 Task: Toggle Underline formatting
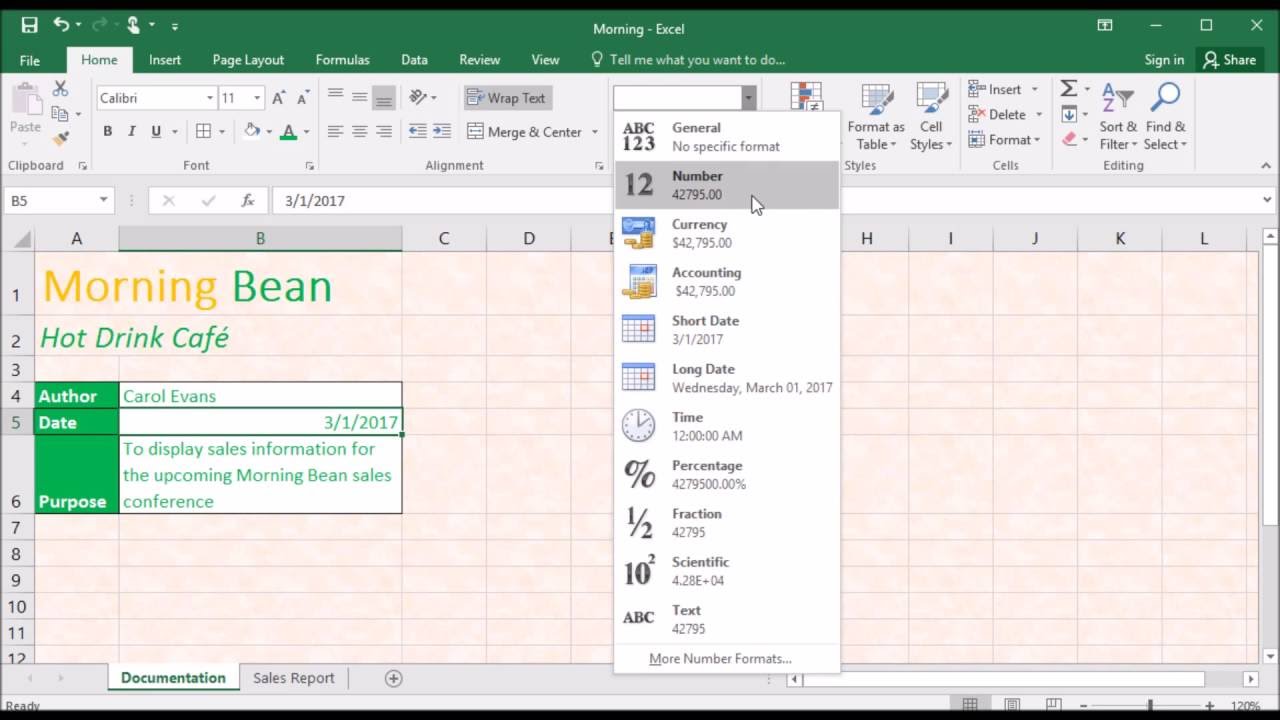coord(155,131)
